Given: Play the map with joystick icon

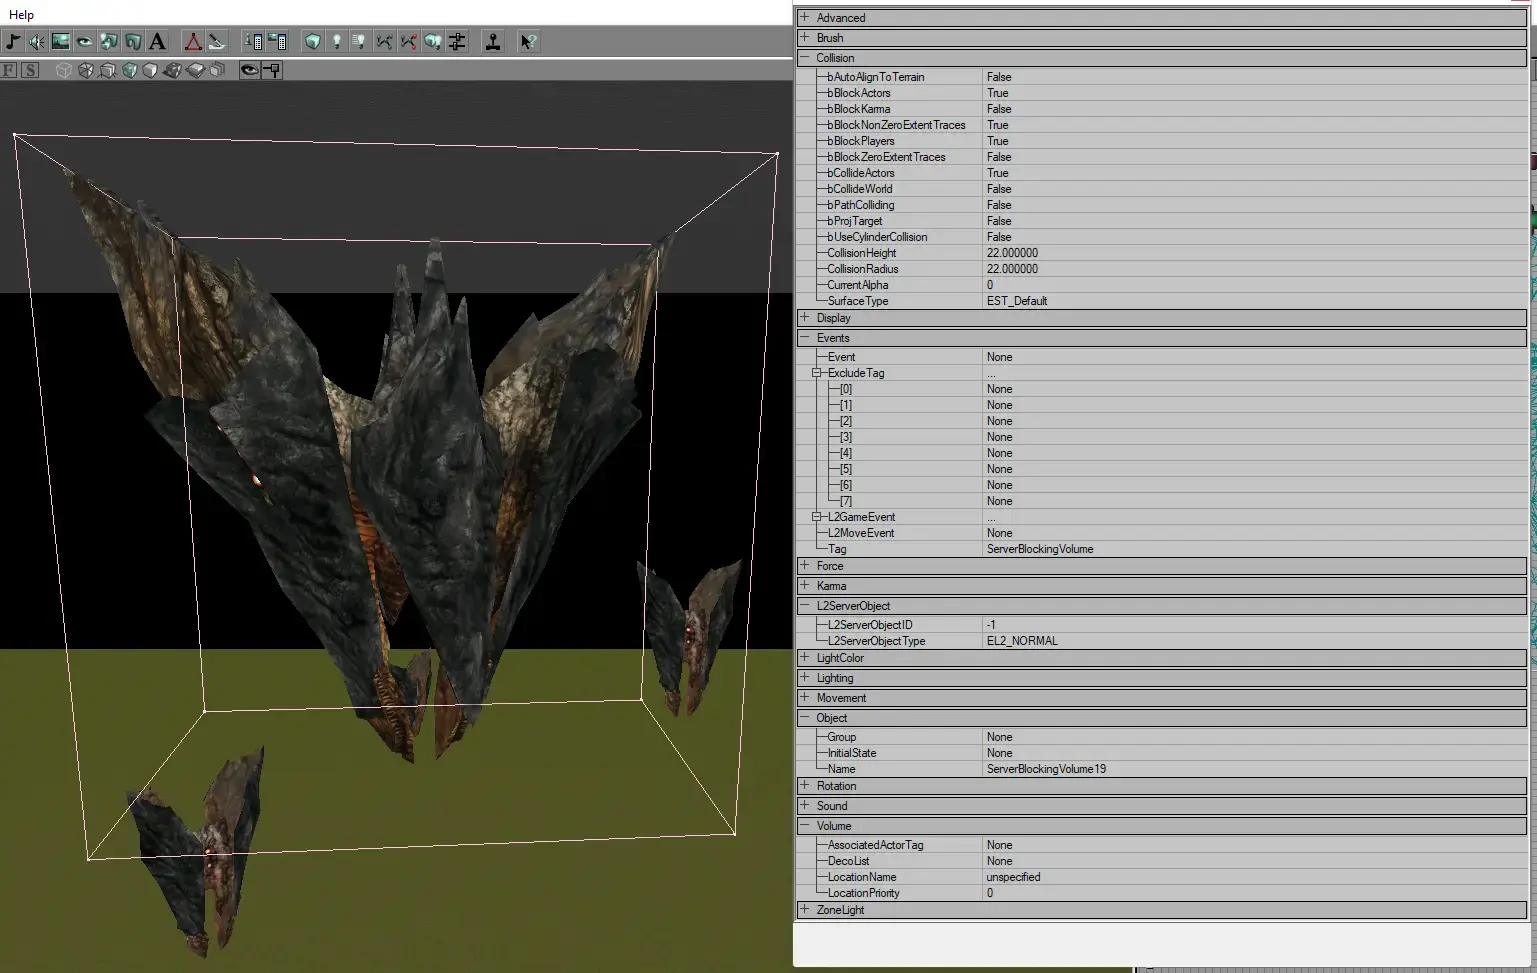Looking at the screenshot, I should [x=493, y=41].
